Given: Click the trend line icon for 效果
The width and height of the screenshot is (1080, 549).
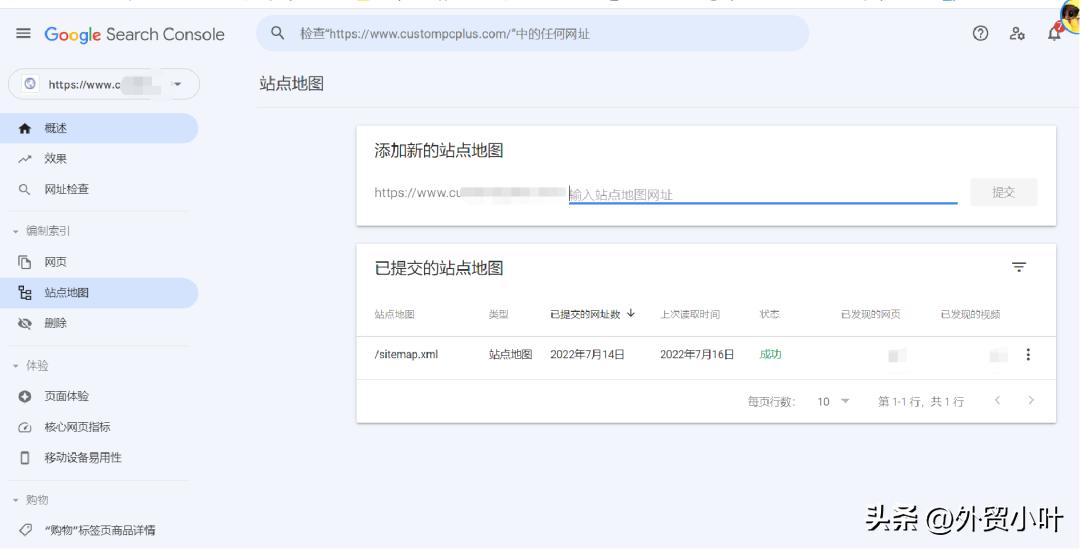Looking at the screenshot, I should click(x=25, y=159).
